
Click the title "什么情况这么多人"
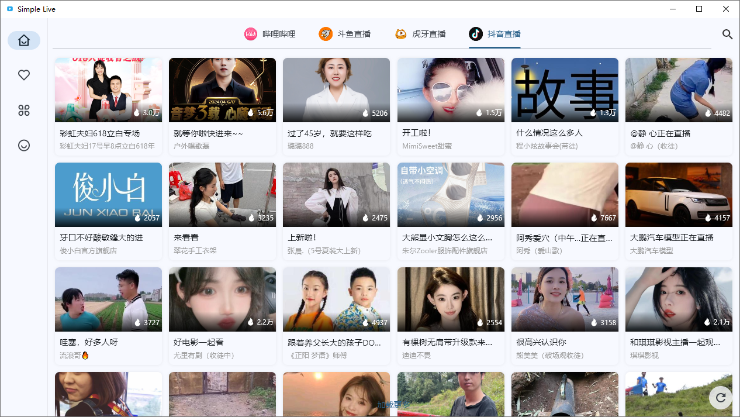point(549,133)
